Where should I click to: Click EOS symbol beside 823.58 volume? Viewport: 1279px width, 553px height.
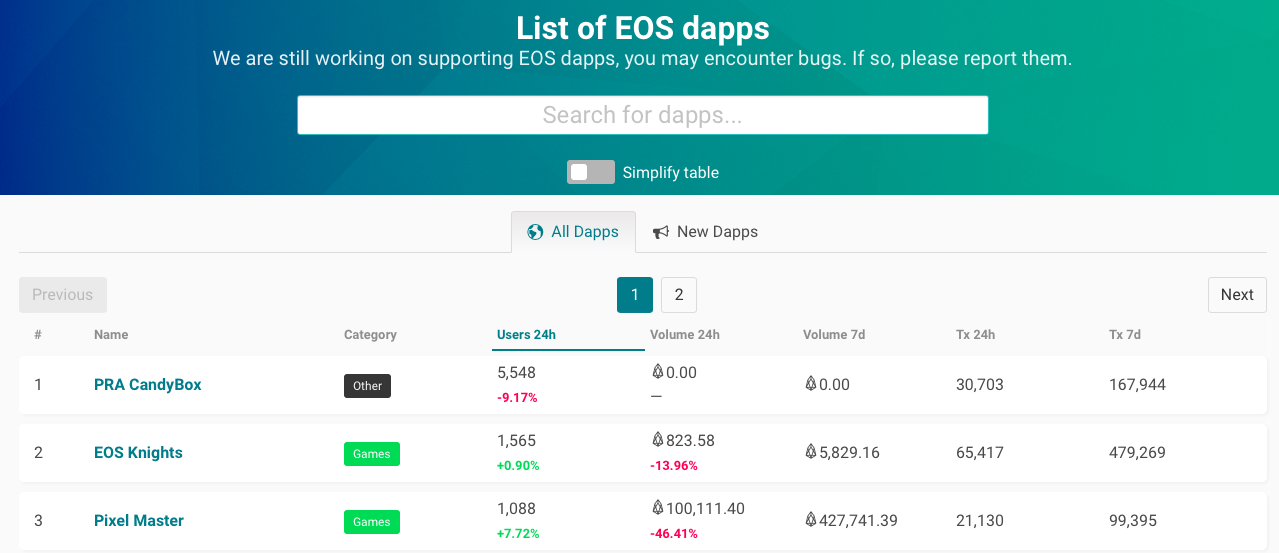click(x=657, y=440)
